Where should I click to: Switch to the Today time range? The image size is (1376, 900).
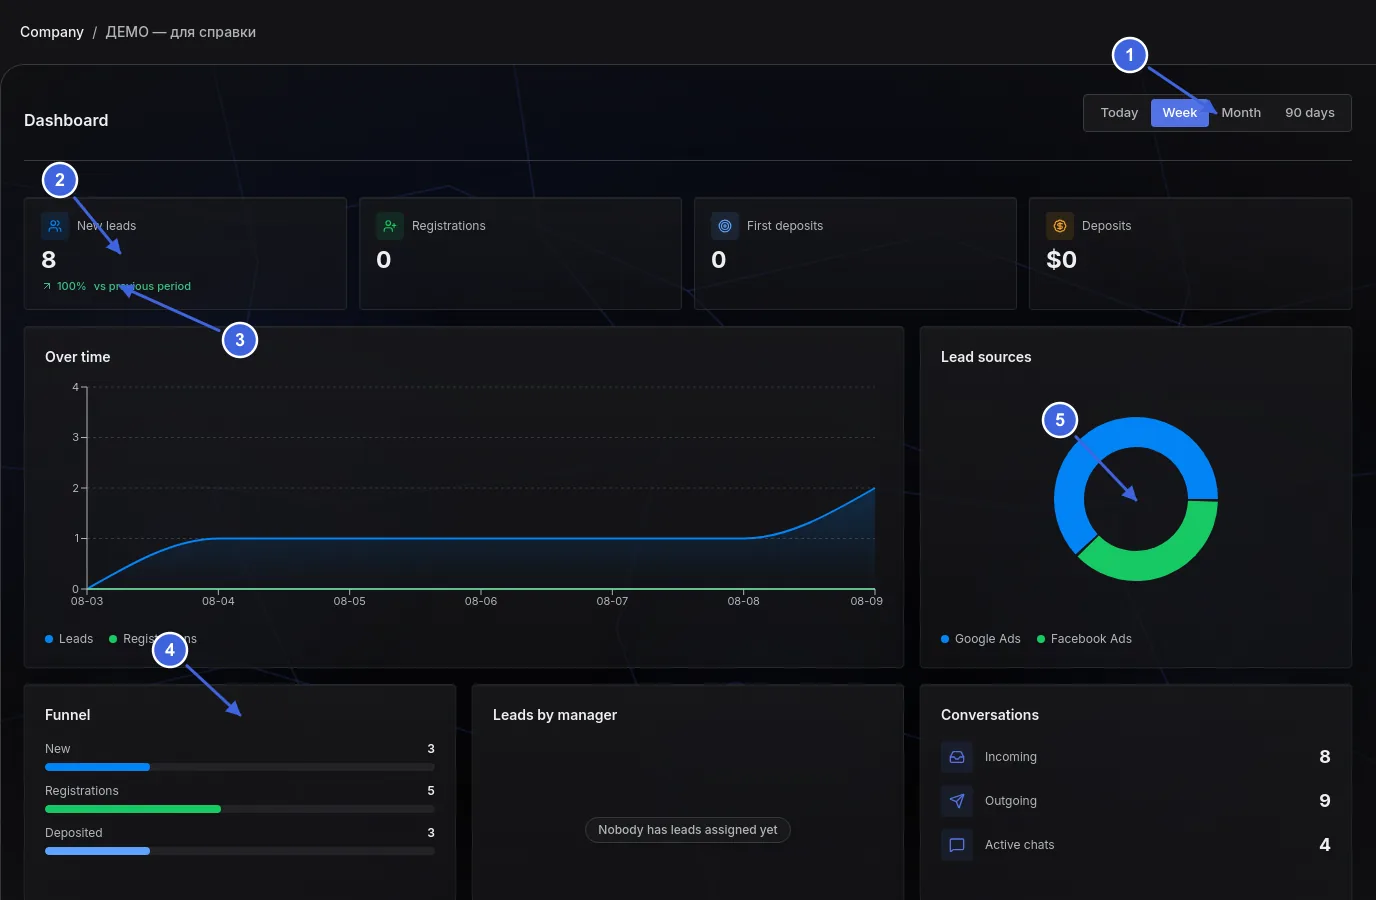coord(1119,113)
